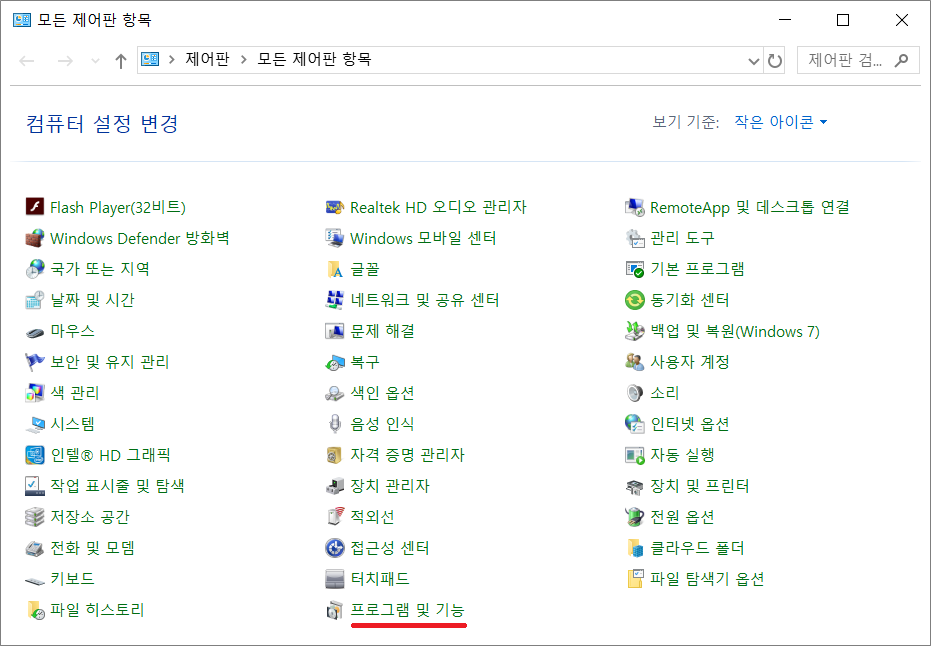Click the 파일 히스토리 folder icon
Screen dimensions: 931x646
click(35, 610)
